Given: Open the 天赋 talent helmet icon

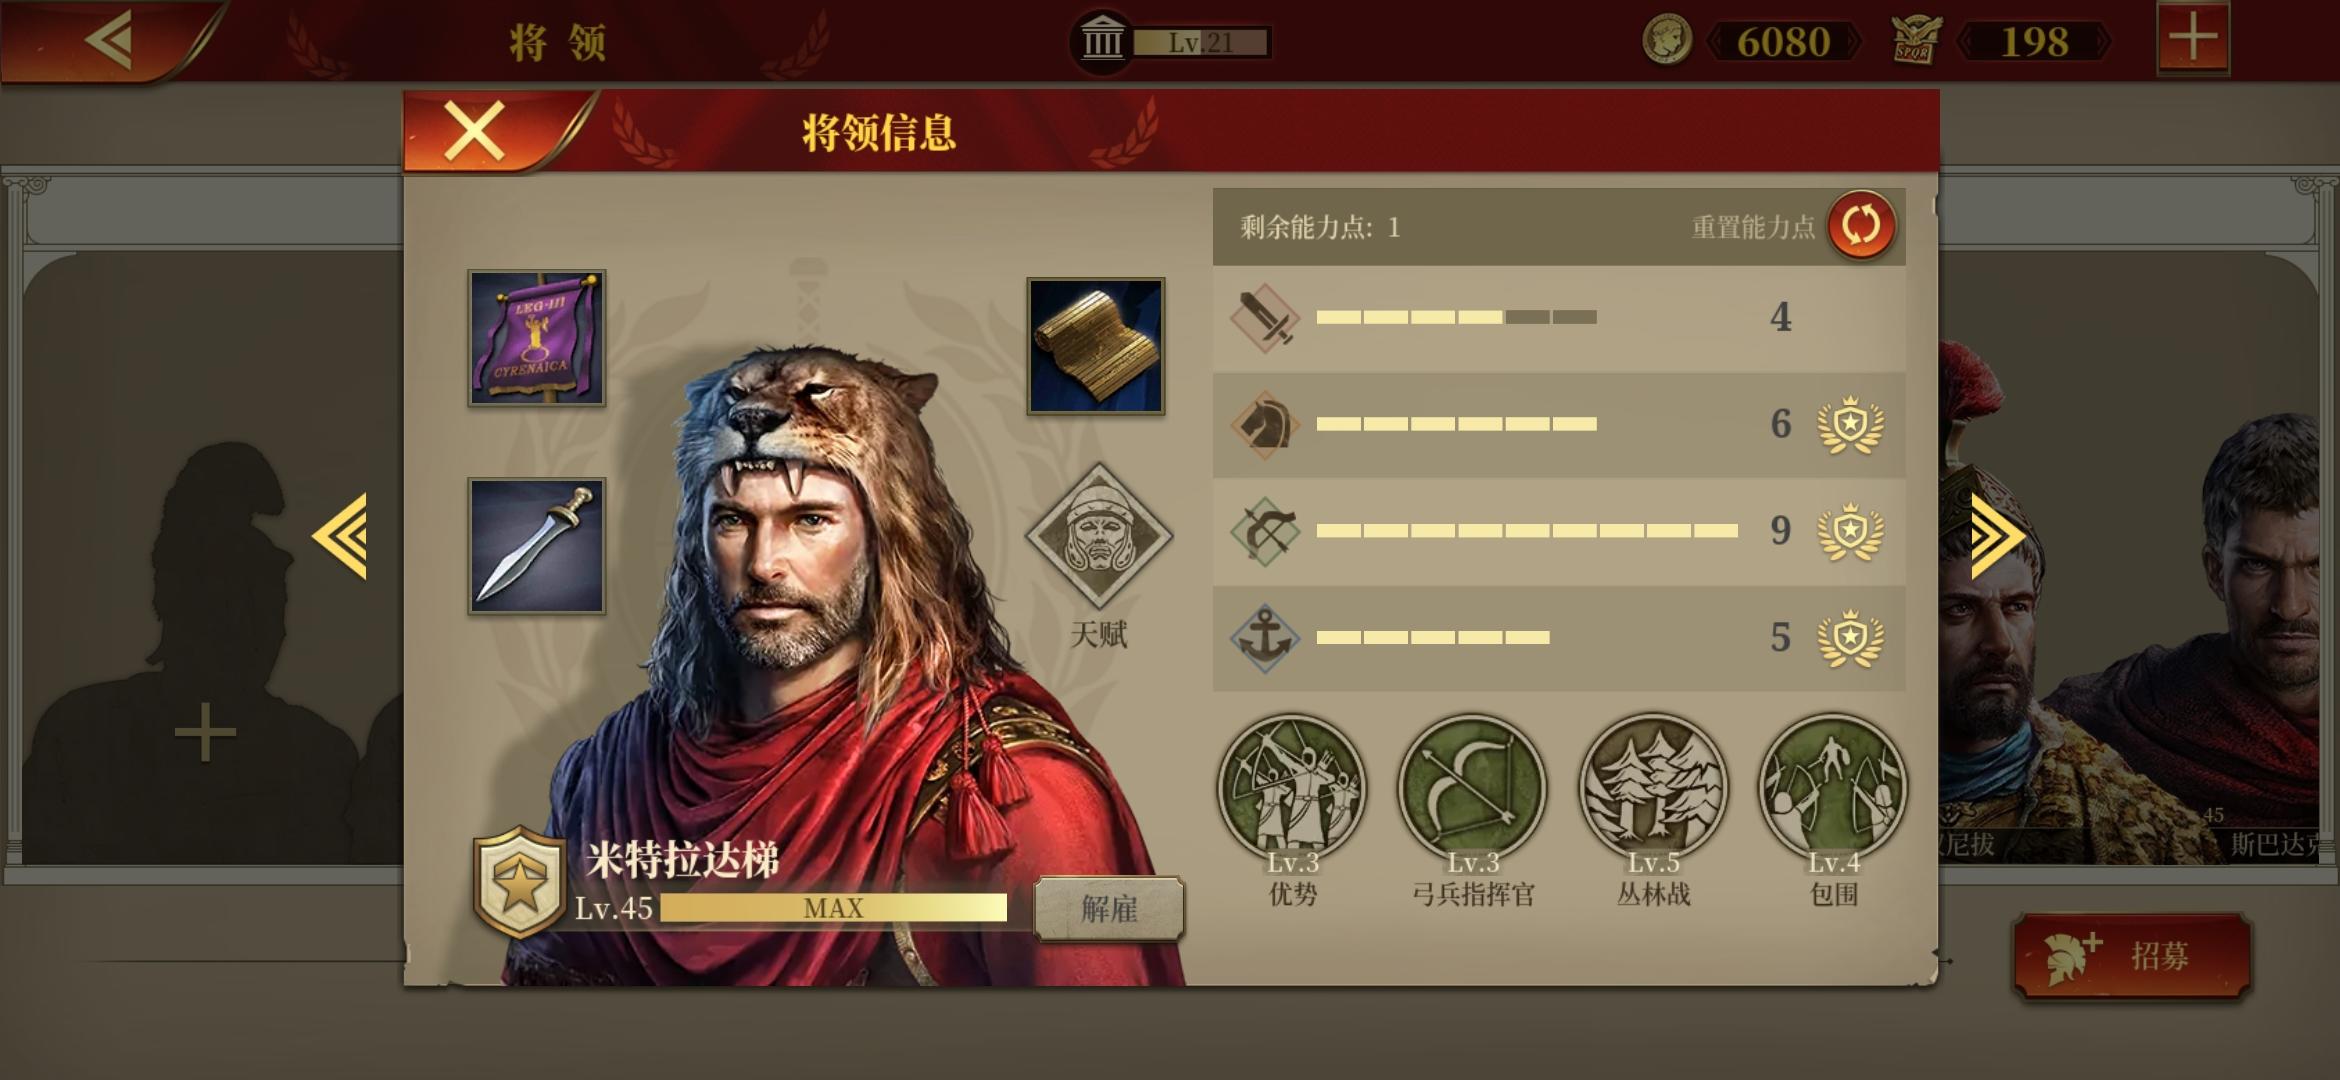Looking at the screenshot, I should pyautogui.click(x=1098, y=536).
